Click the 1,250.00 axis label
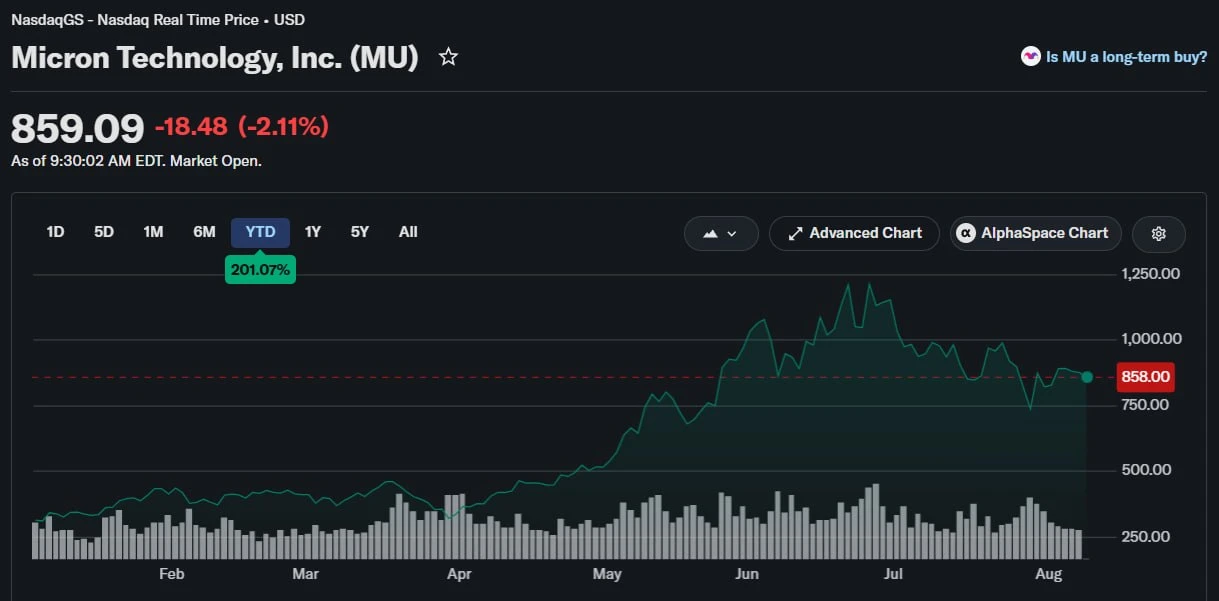Image resolution: width=1219 pixels, height=601 pixels. [x=1151, y=273]
